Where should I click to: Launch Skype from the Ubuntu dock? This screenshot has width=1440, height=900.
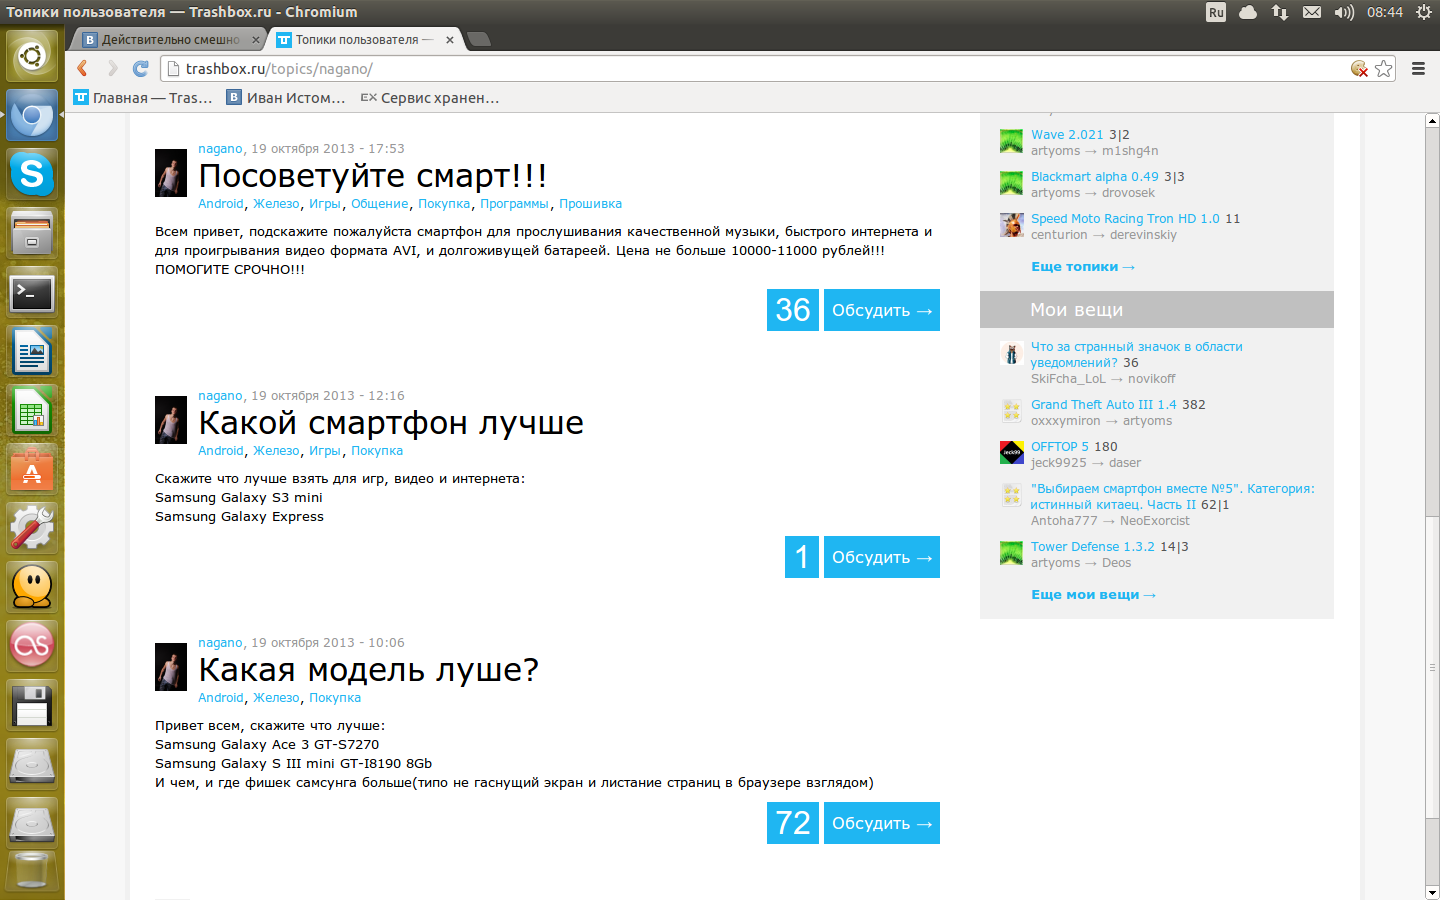point(32,174)
